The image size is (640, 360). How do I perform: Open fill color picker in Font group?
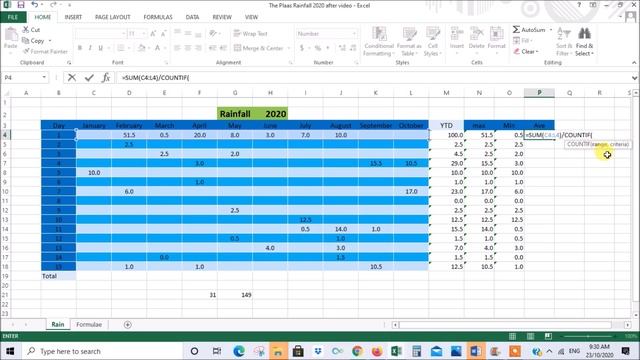141,48
